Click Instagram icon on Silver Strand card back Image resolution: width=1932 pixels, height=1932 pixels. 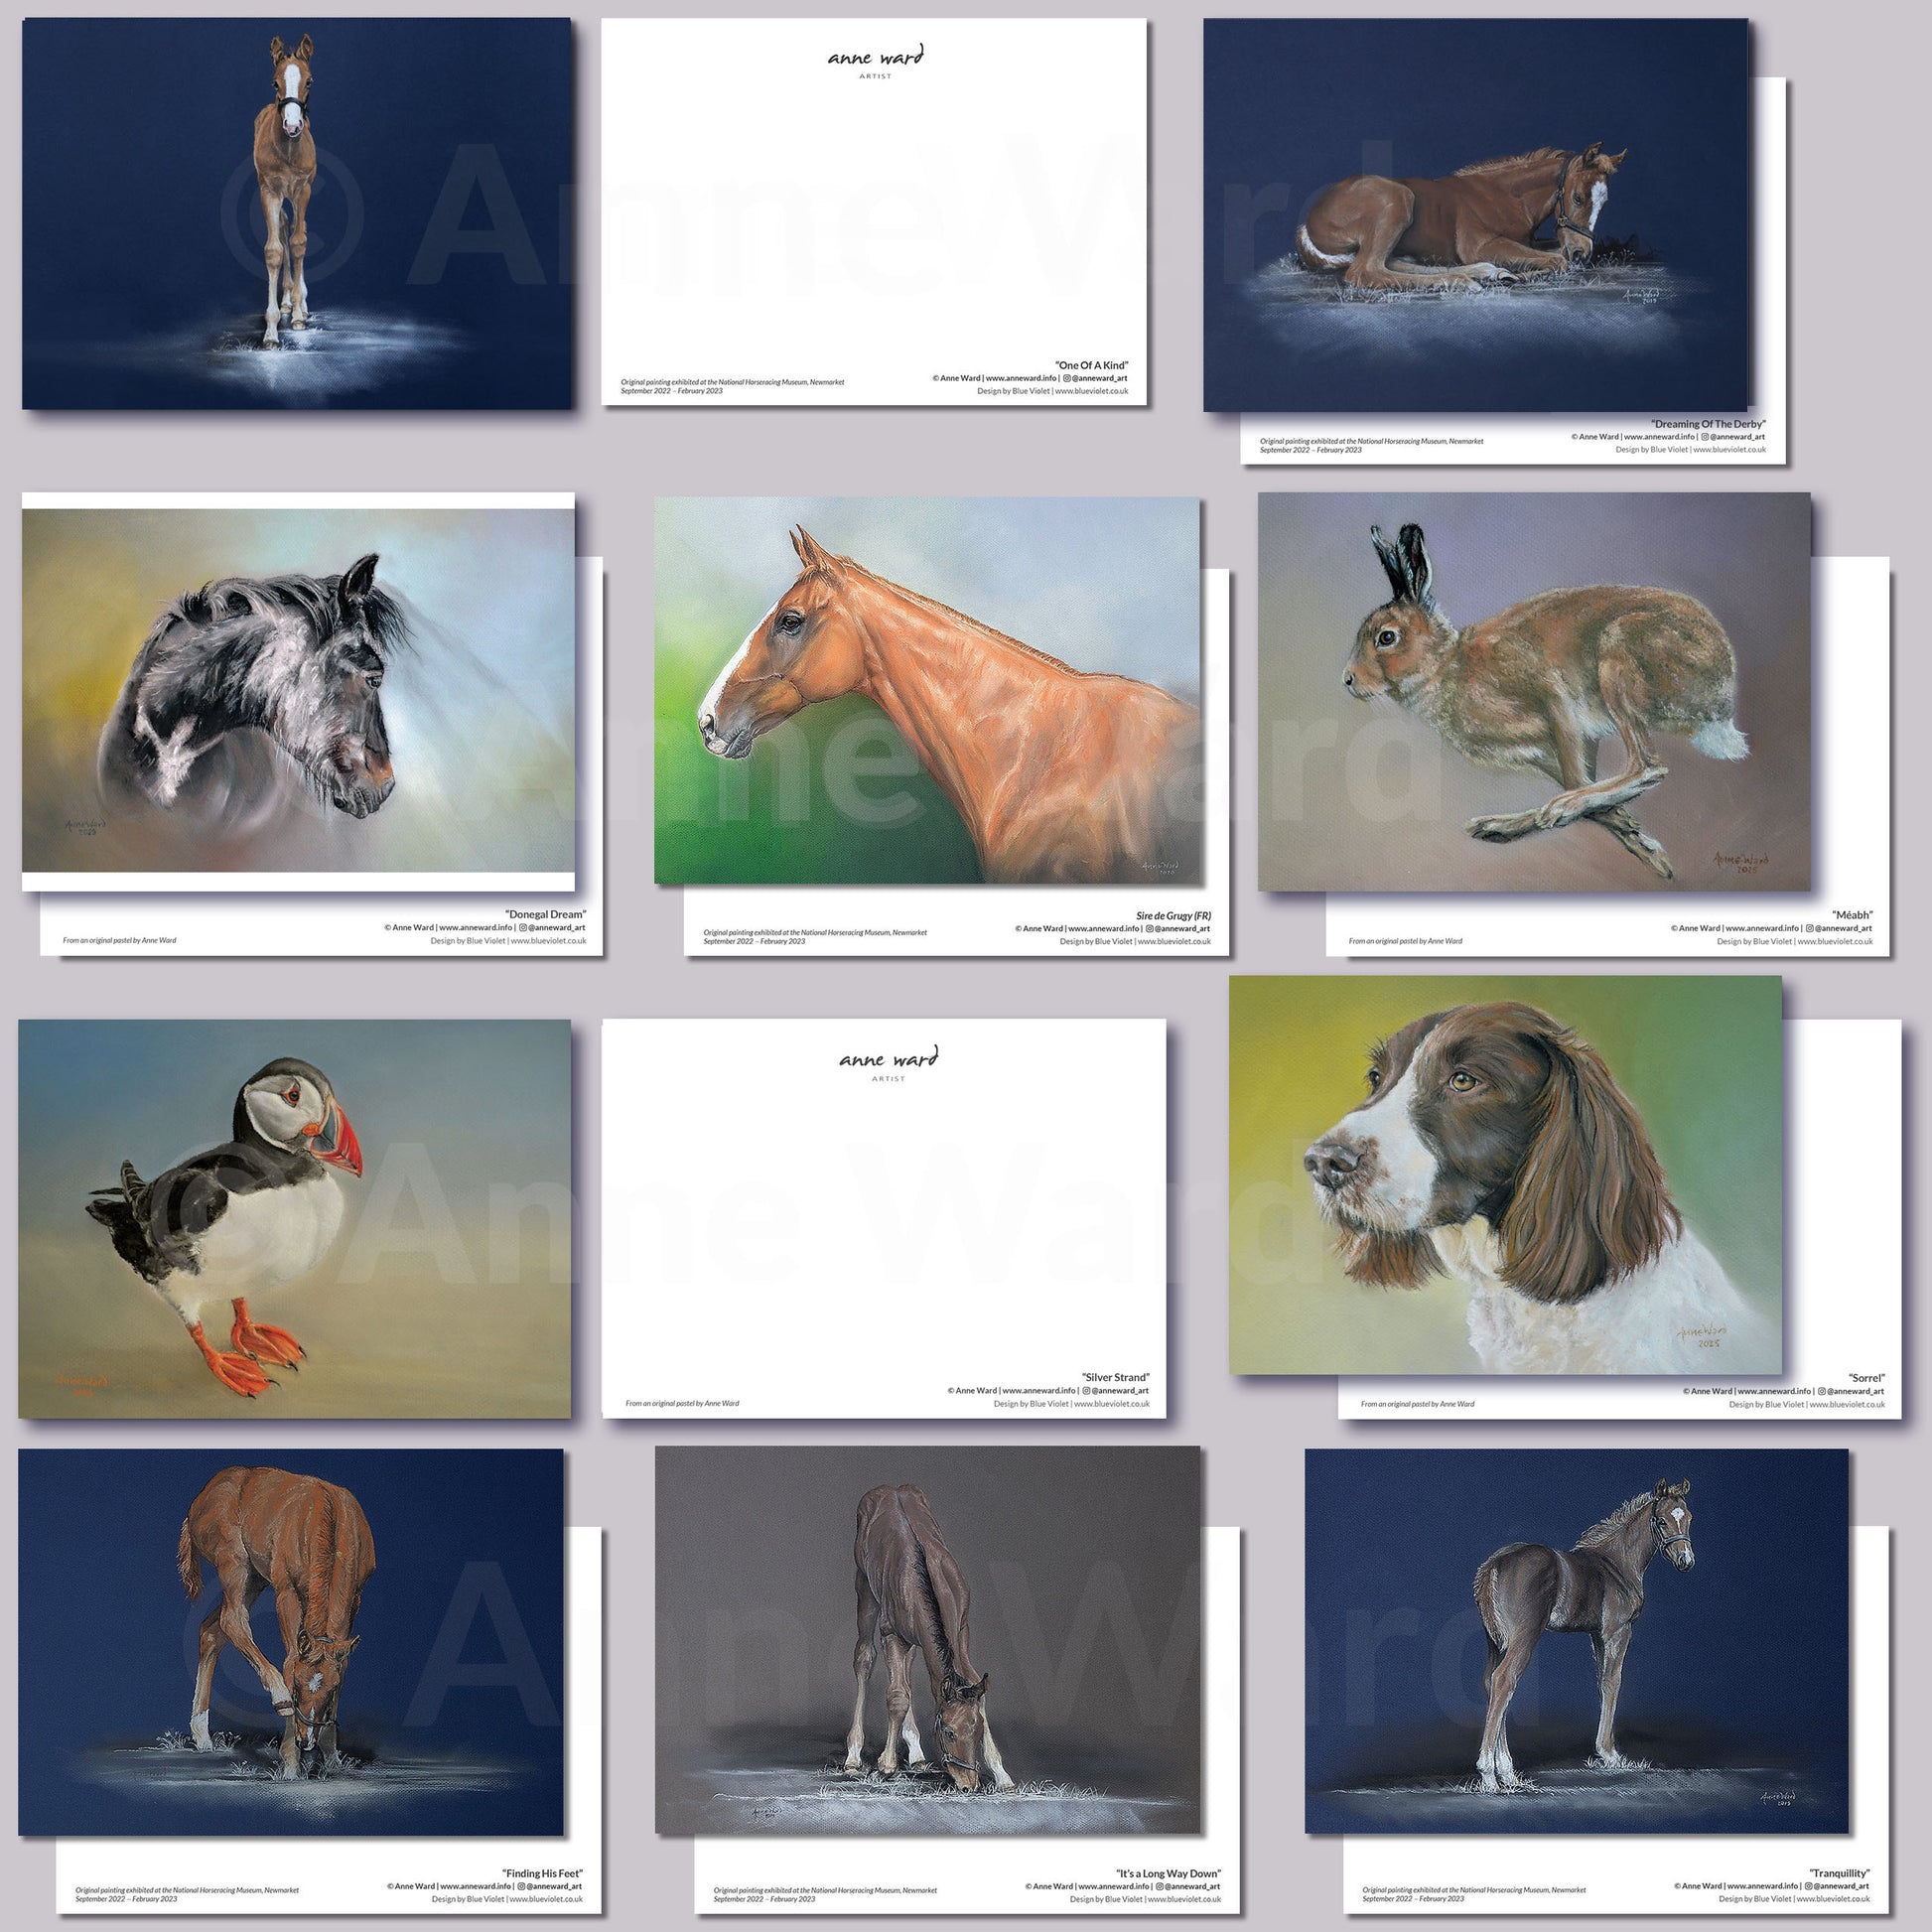coord(1086,1391)
